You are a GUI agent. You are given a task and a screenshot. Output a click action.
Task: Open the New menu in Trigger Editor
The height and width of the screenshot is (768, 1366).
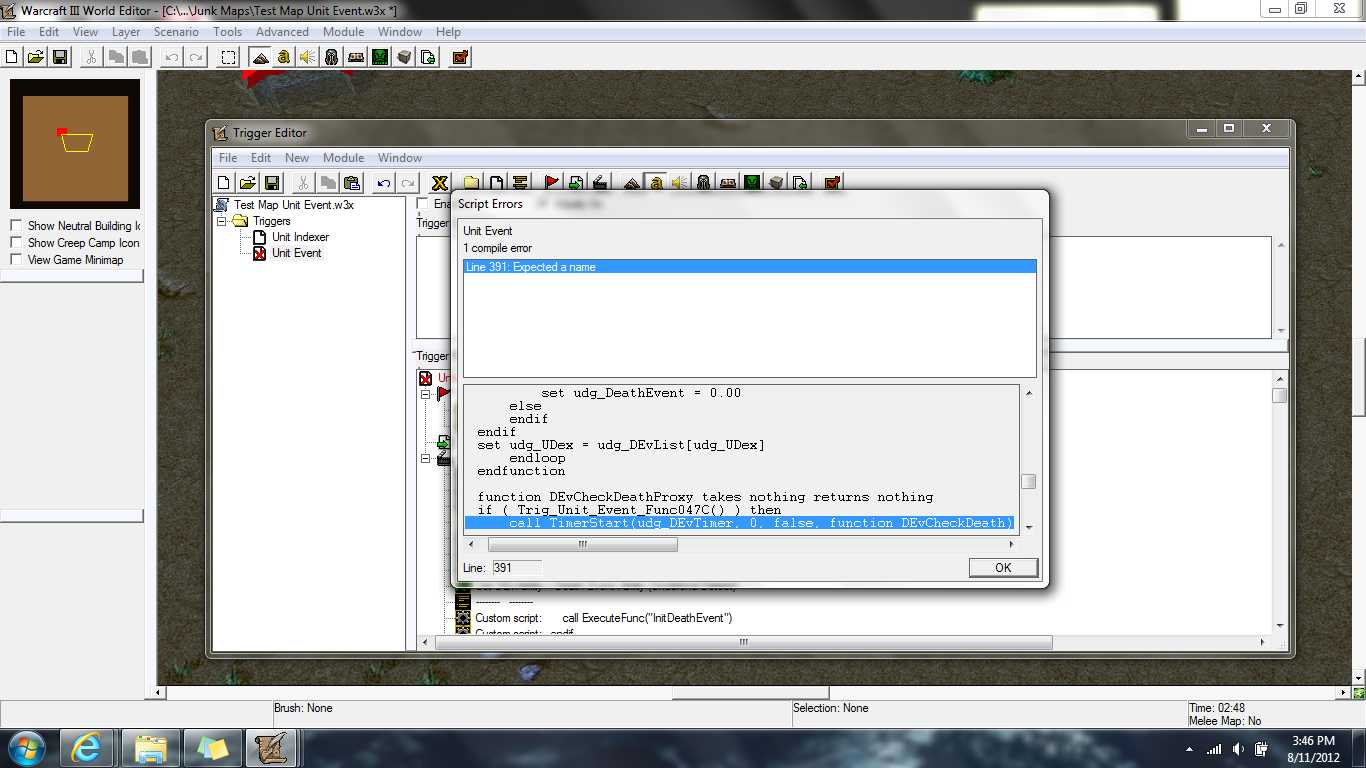click(x=297, y=158)
